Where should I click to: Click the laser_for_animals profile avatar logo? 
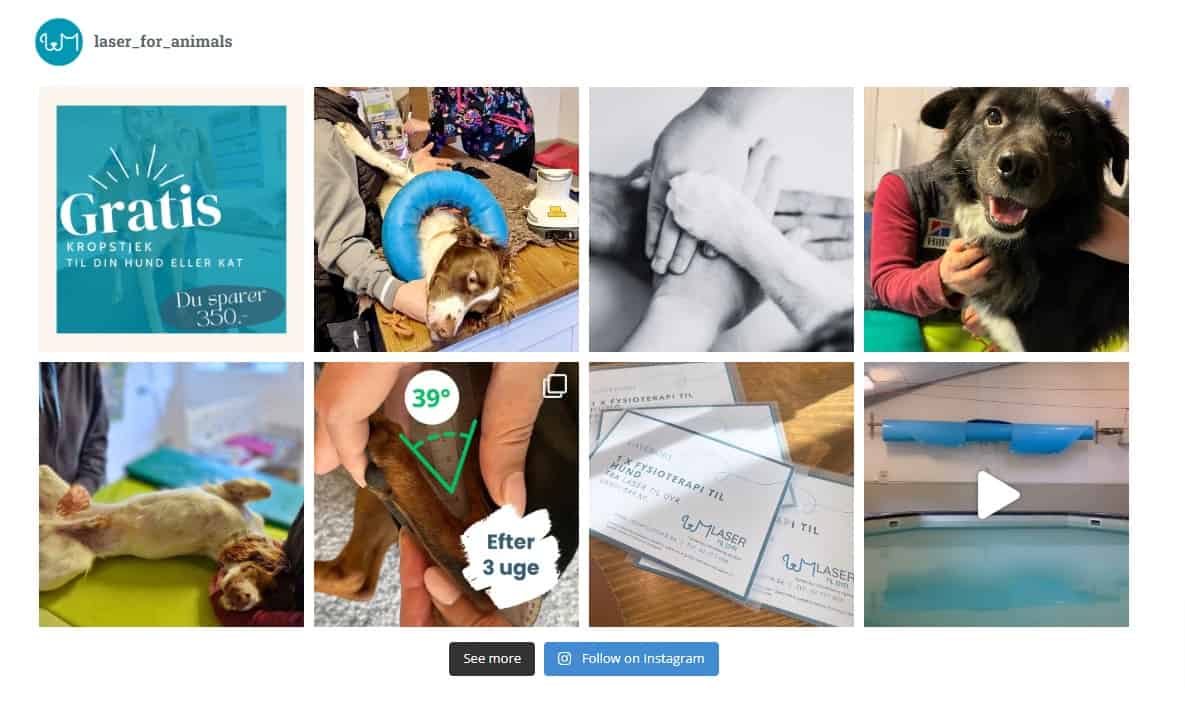point(59,42)
